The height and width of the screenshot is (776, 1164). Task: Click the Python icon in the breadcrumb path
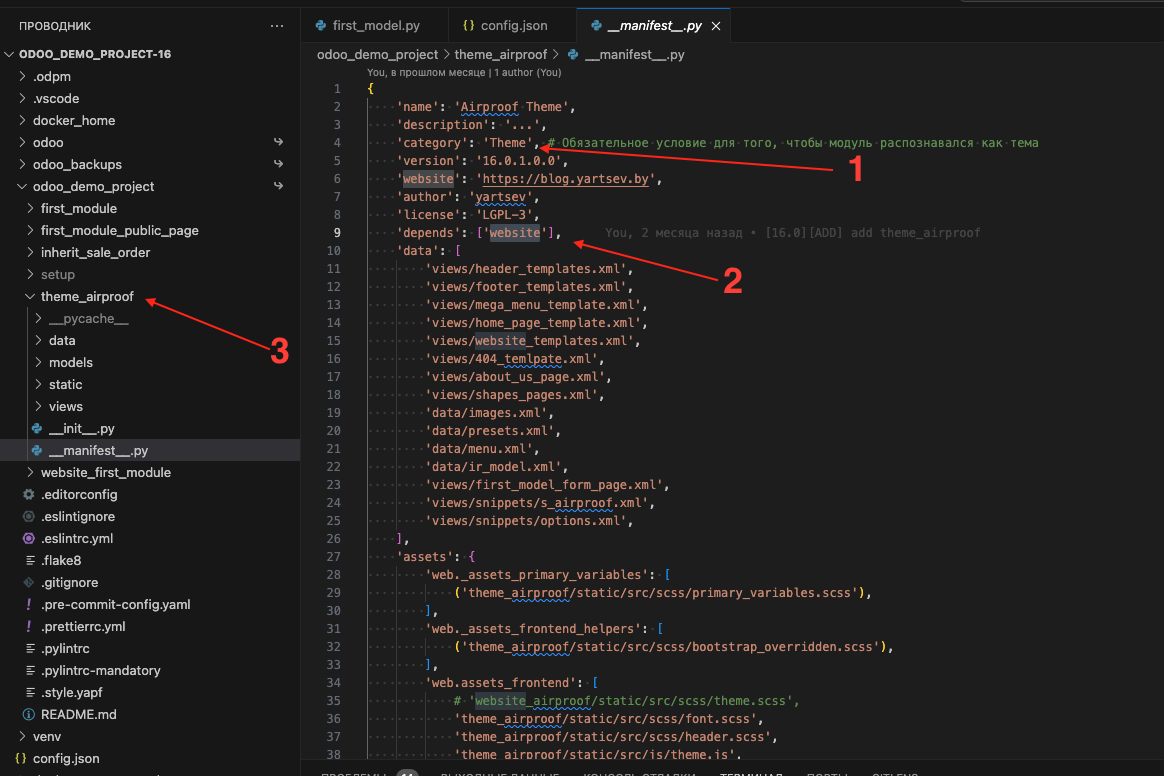coord(573,54)
